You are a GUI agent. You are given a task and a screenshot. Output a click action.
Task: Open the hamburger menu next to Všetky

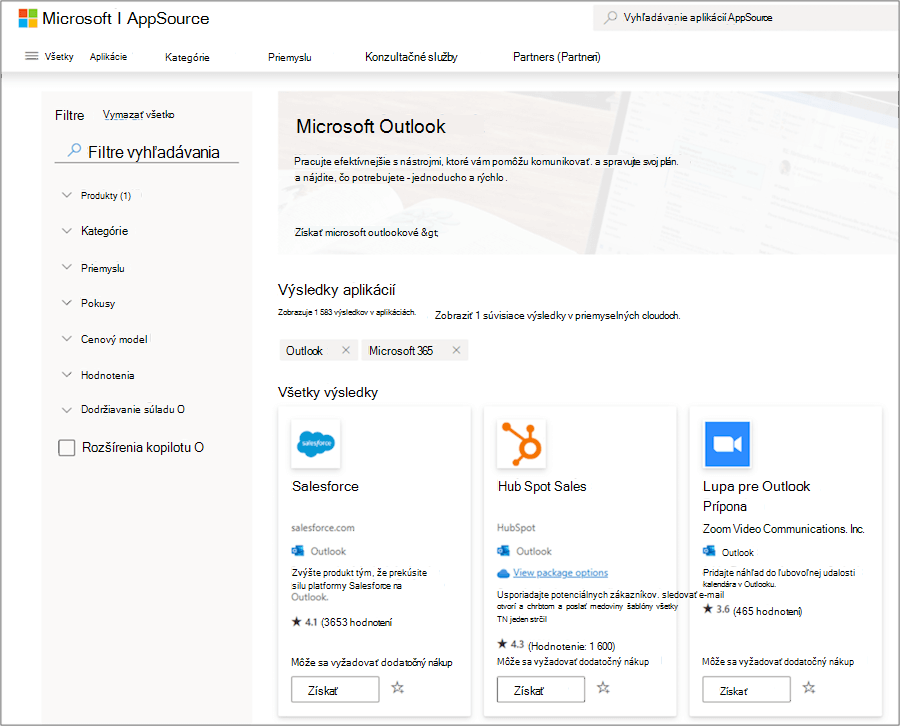[32, 56]
